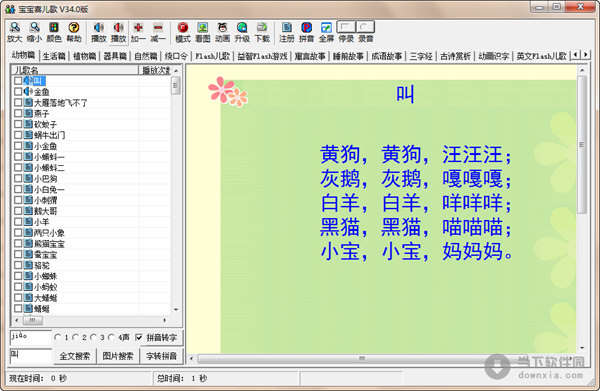Select tone radio button 4声
The width and height of the screenshot is (600, 391).
111,337
